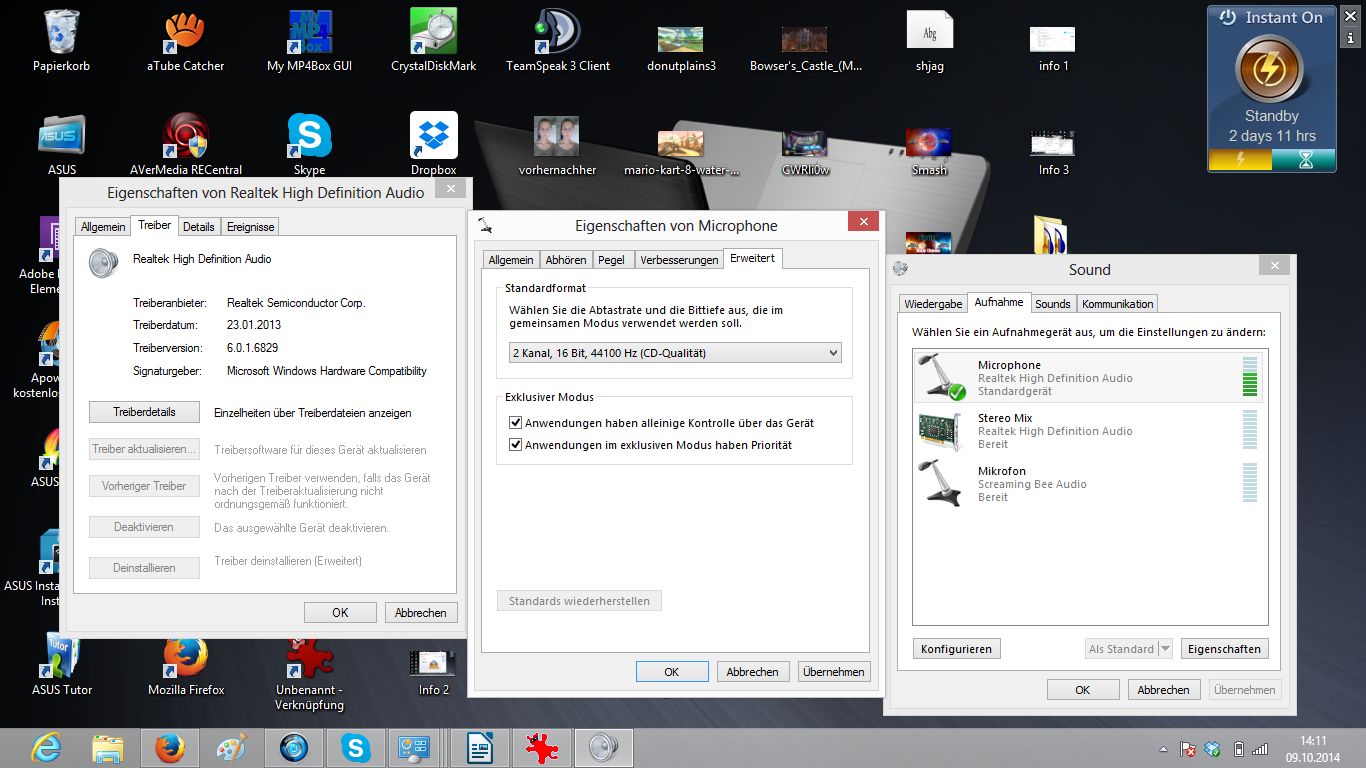Switch to Verbesserungen tab
This screenshot has width=1366, height=768.
pyautogui.click(x=680, y=259)
